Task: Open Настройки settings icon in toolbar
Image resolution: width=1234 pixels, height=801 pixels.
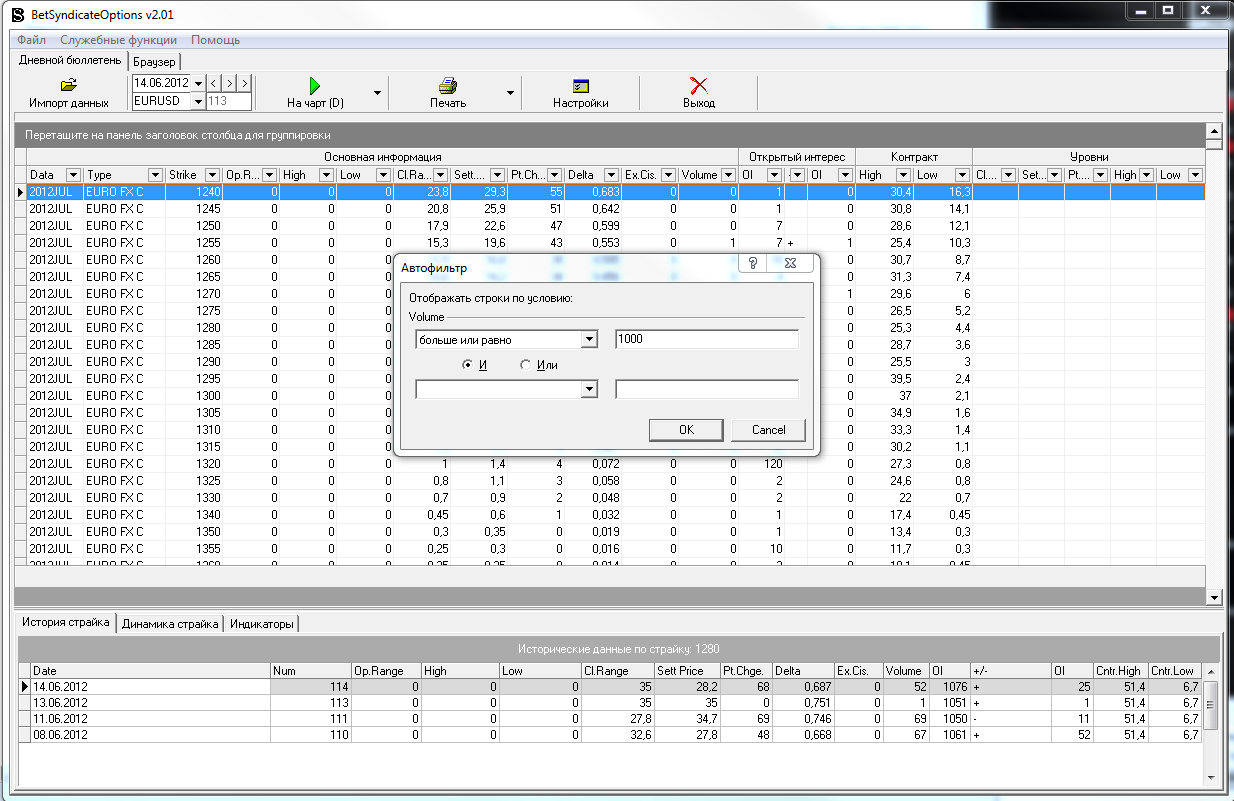Action: coord(580,86)
